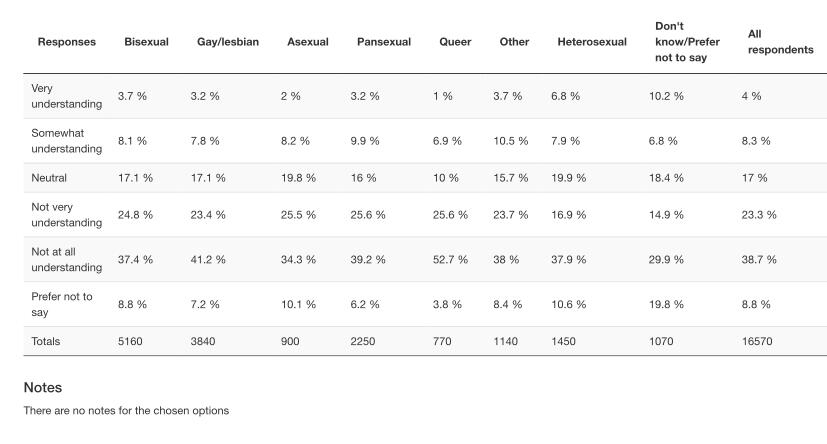The height and width of the screenshot is (444, 827).
Task: Click the Pansexual column header
Action: (384, 42)
